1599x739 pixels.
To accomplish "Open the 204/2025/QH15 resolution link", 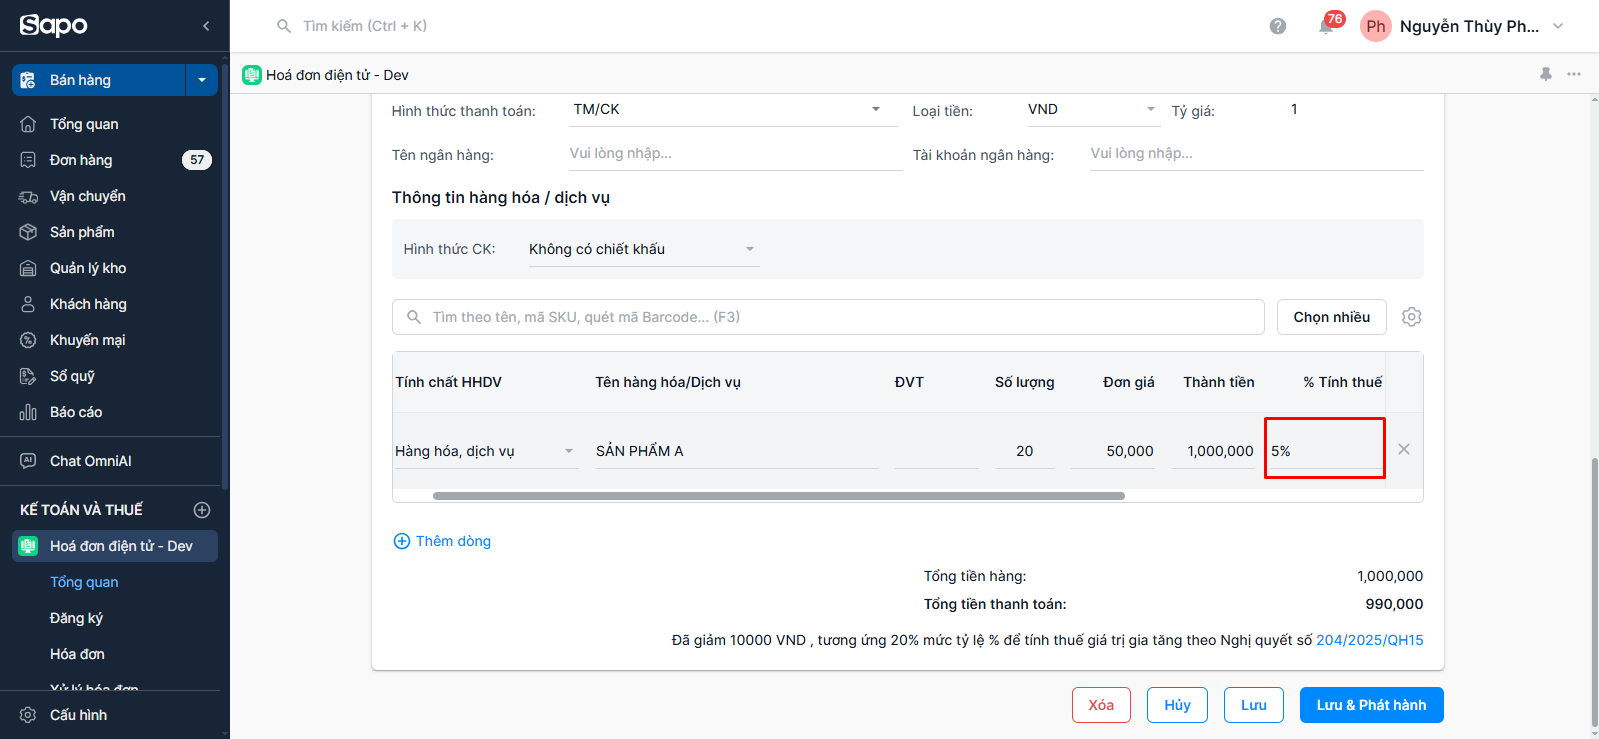I will pyautogui.click(x=1369, y=640).
